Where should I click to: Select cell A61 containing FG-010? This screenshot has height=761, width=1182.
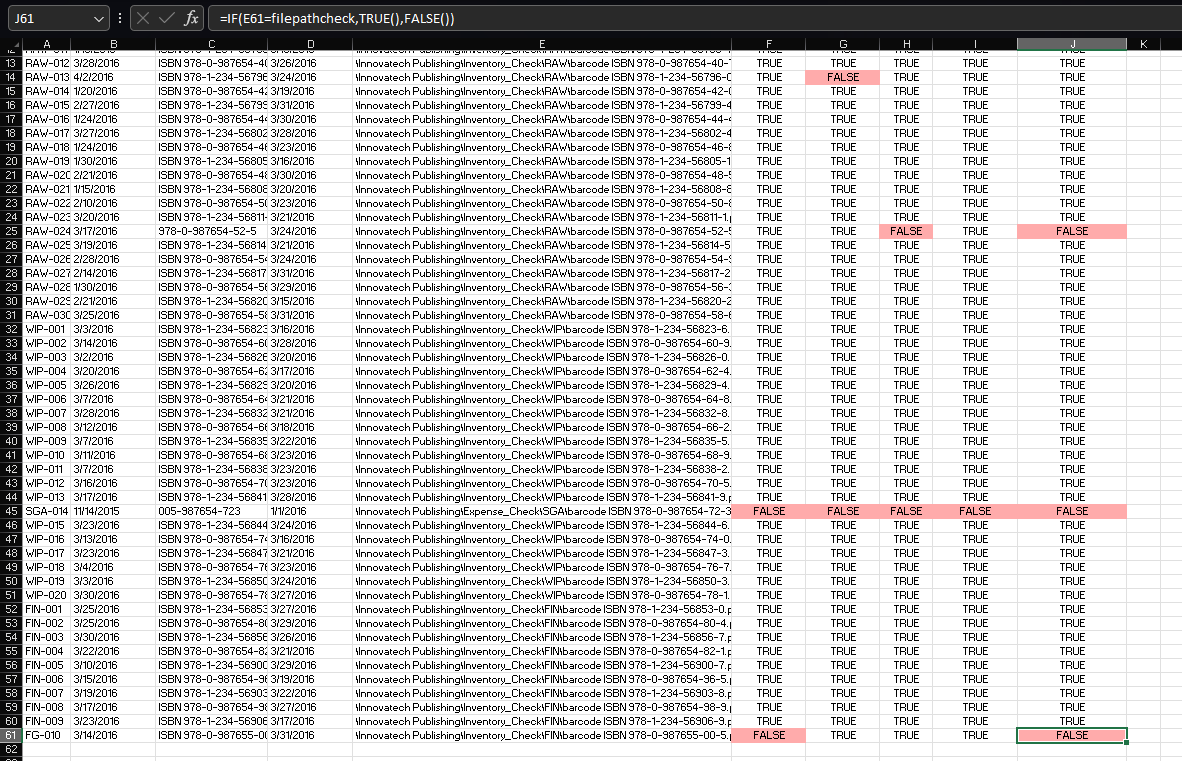tap(47, 735)
